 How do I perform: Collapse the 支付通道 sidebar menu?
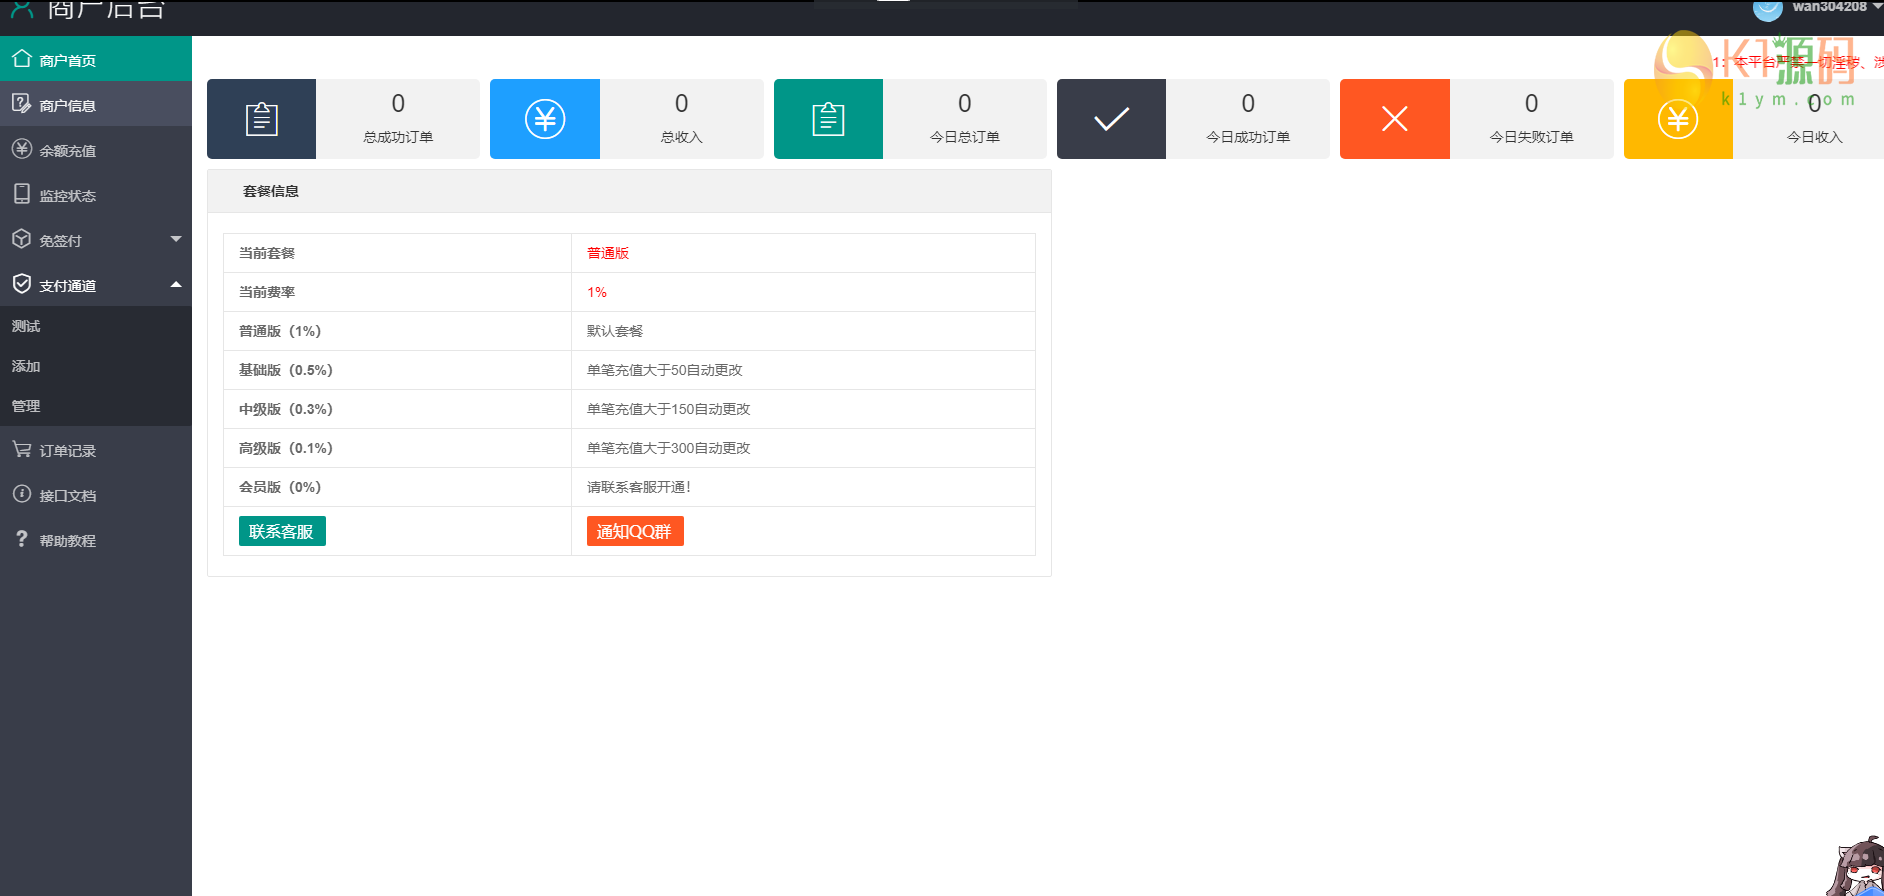[x=95, y=285]
